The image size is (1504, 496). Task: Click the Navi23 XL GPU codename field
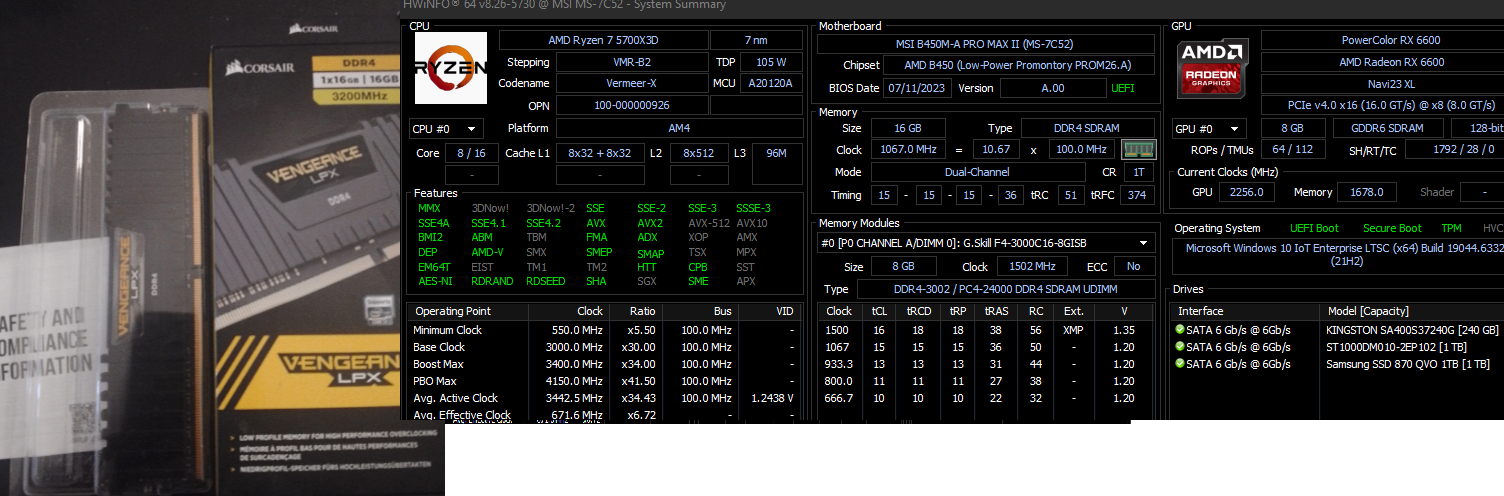[1382, 83]
